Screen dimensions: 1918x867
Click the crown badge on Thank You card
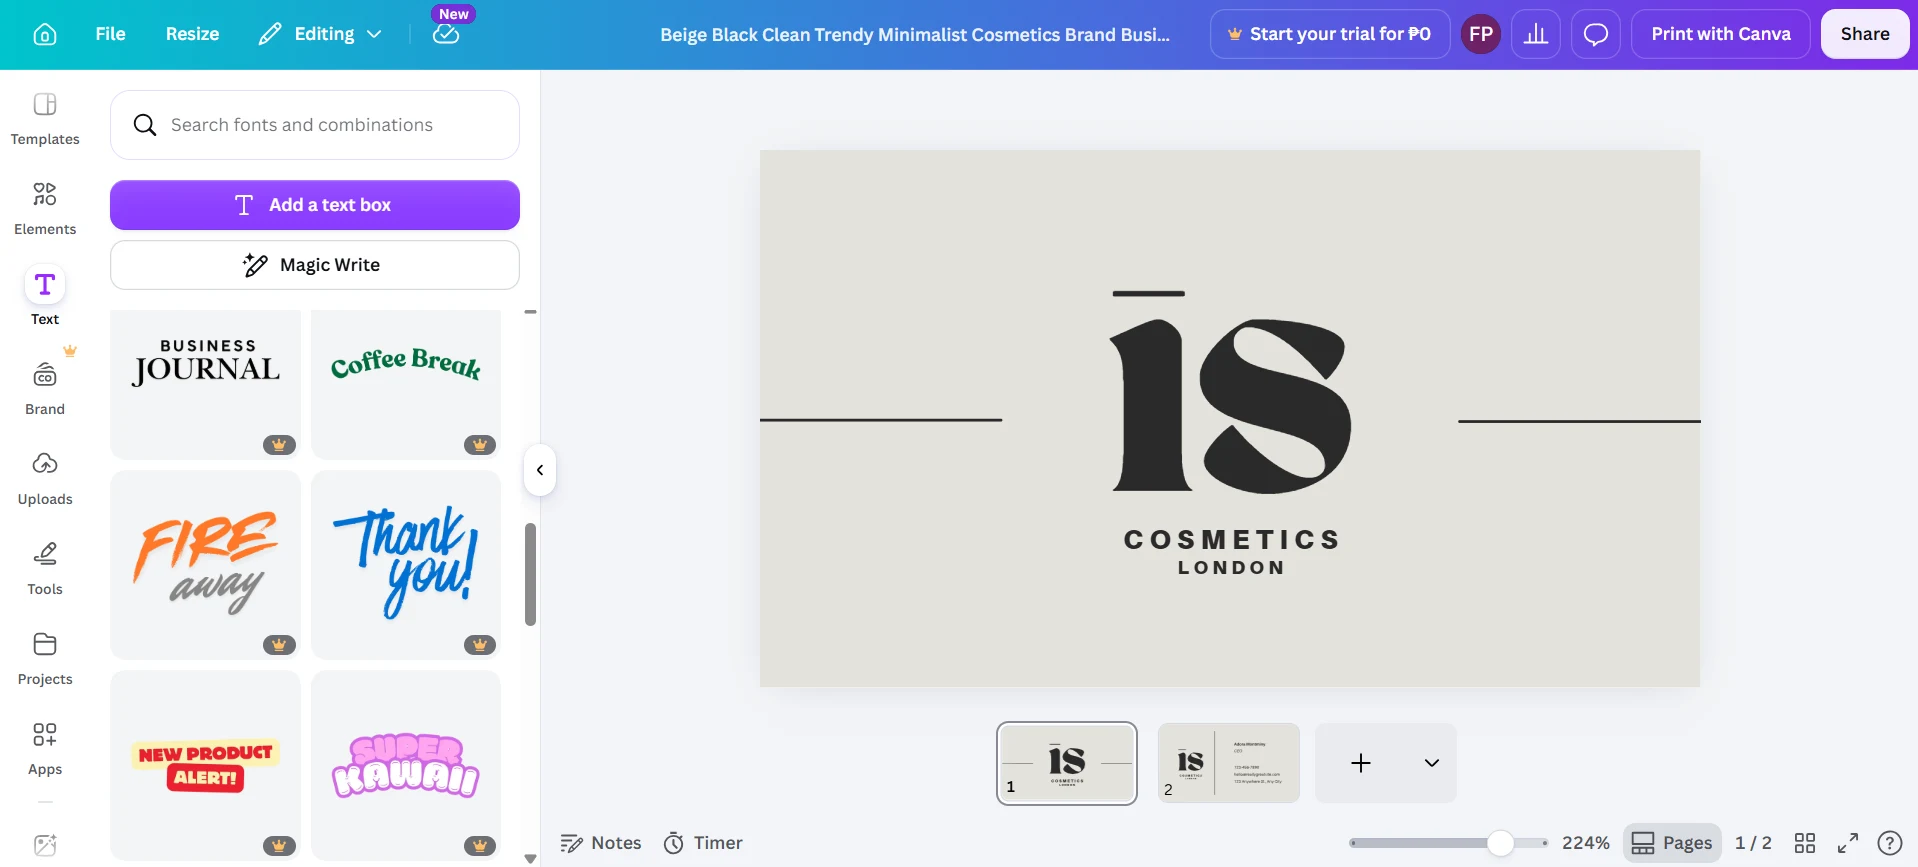coord(480,645)
